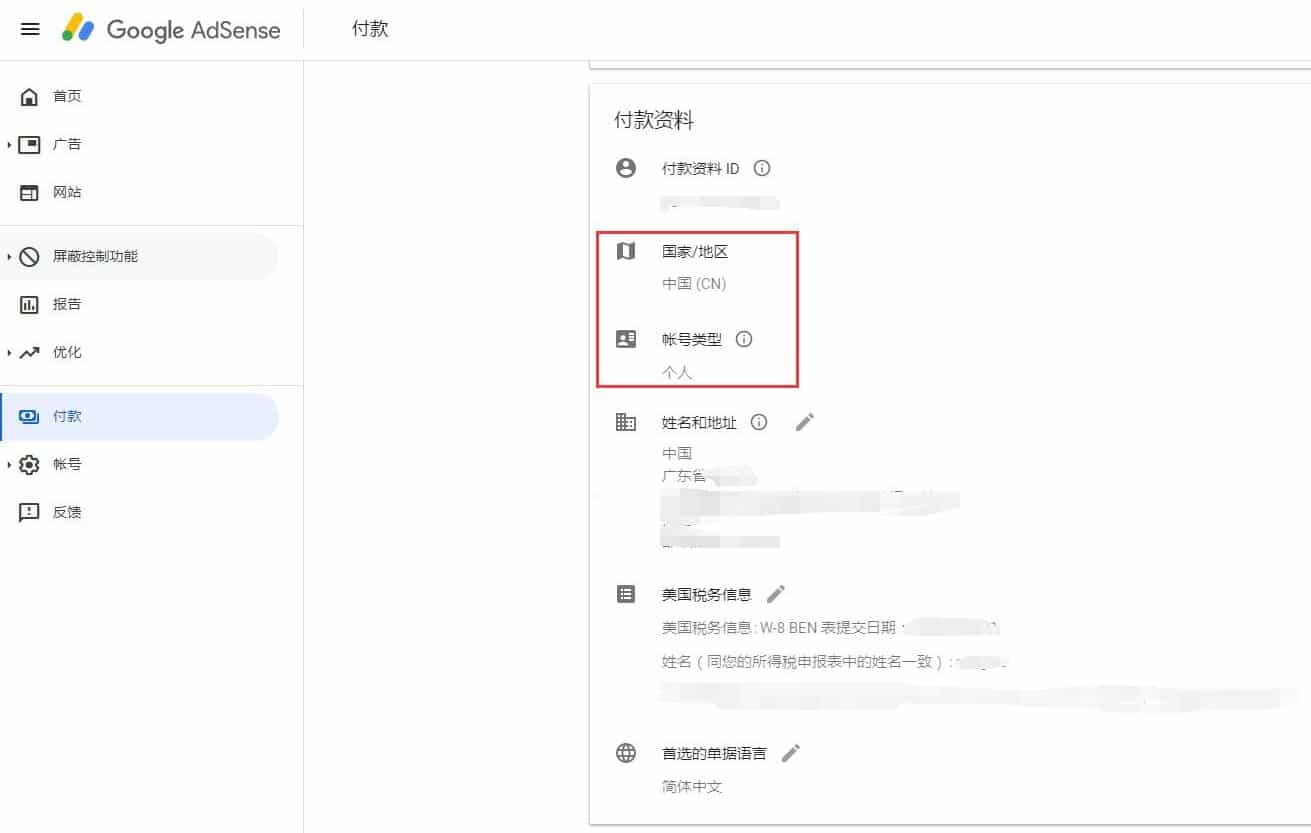The width and height of the screenshot is (1311, 833).
Task: Expand the 广告 sidebar section
Action: 8,144
